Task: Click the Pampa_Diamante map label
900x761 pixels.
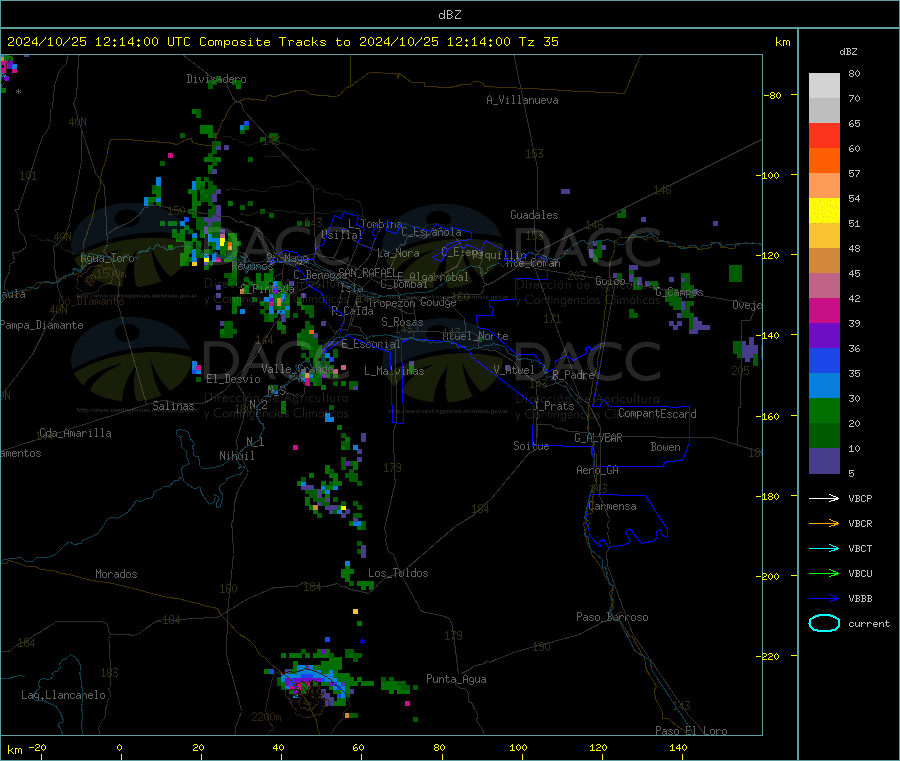Action: [x=42, y=325]
